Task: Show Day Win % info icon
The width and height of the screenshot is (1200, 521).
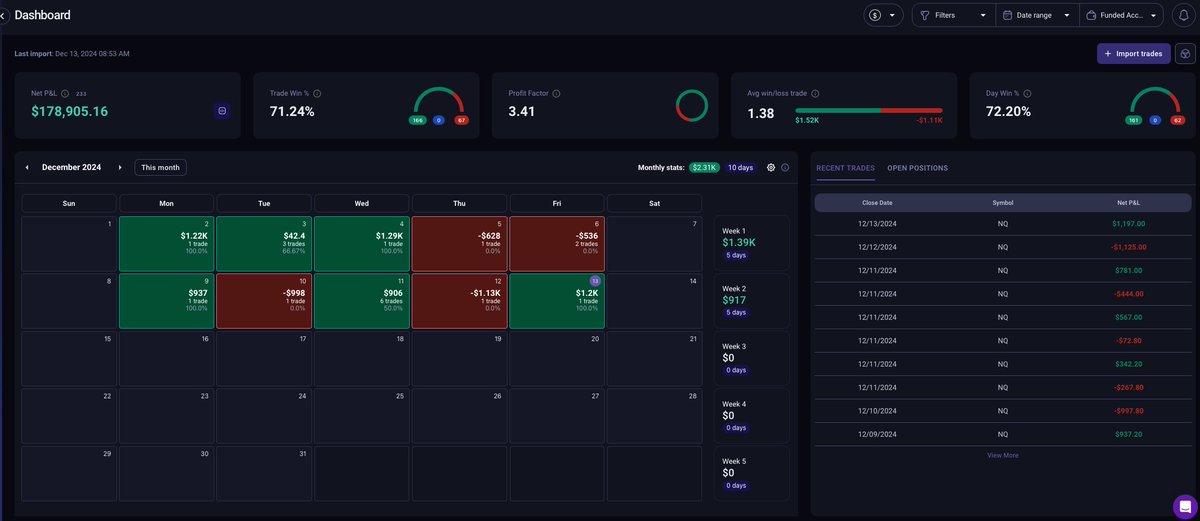Action: 1029,93
